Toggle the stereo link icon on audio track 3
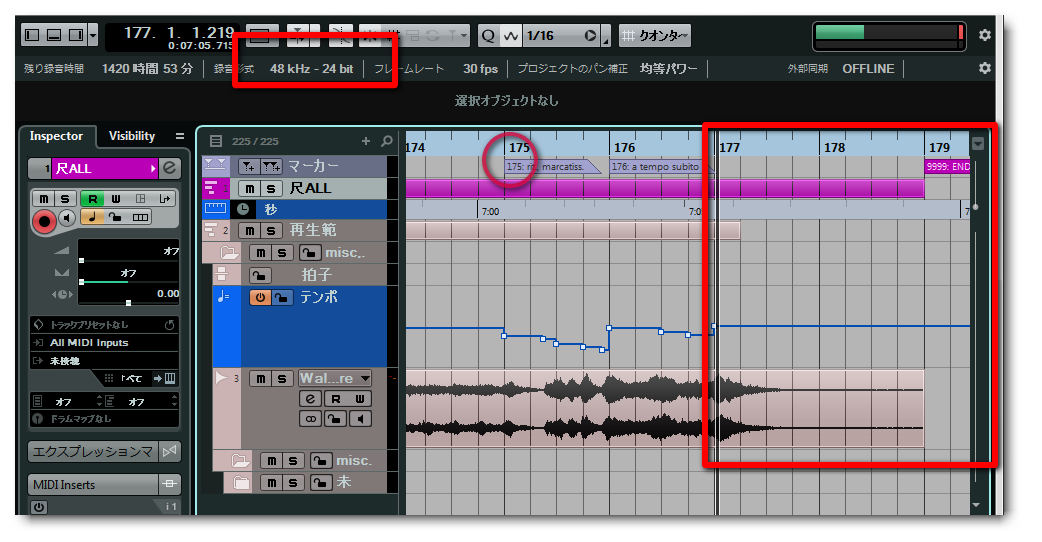The width and height of the screenshot is (1042, 542). click(x=310, y=419)
